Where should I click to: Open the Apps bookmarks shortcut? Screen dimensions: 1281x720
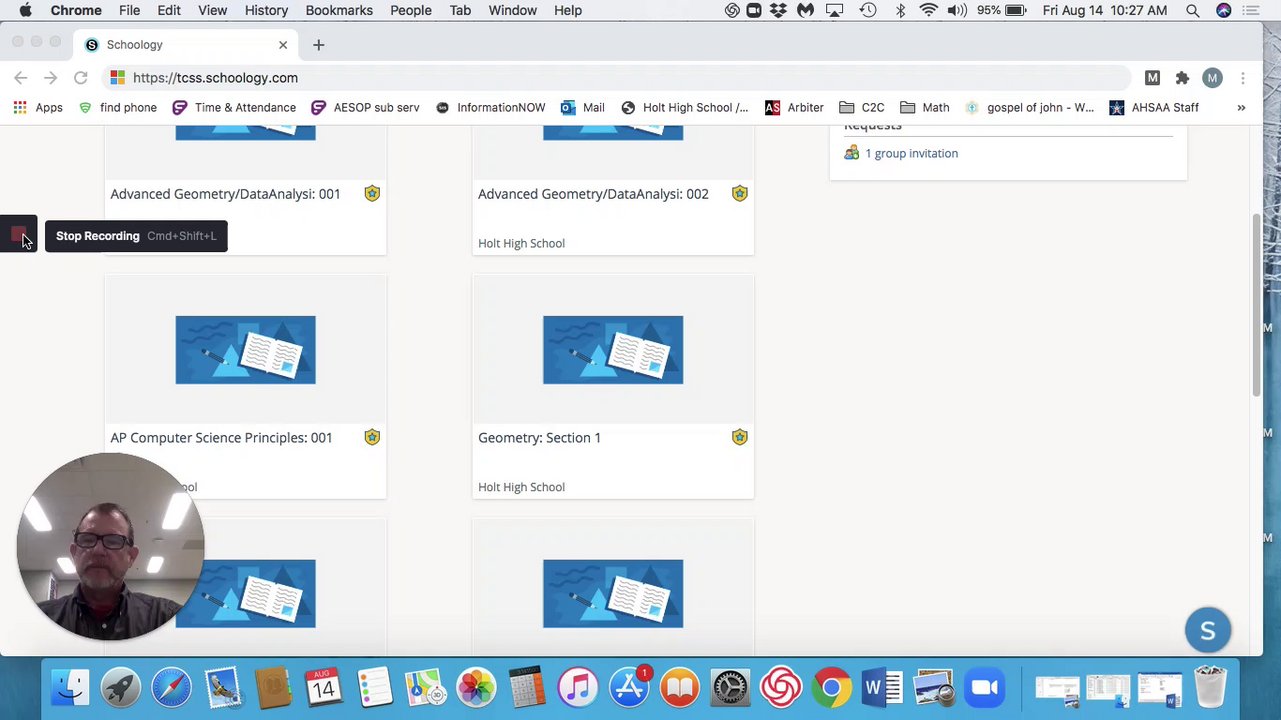tap(38, 107)
